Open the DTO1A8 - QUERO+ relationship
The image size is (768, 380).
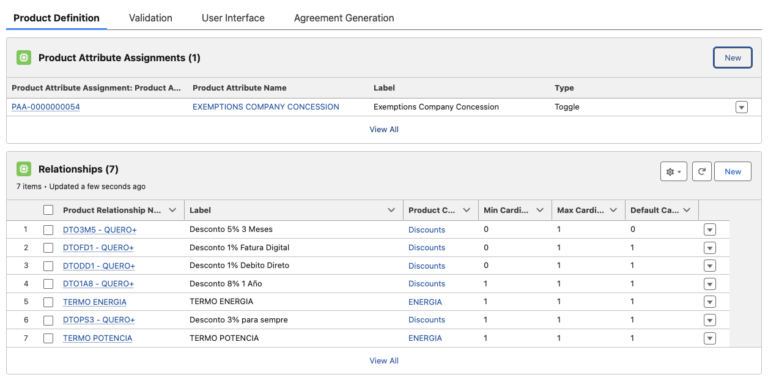point(98,284)
